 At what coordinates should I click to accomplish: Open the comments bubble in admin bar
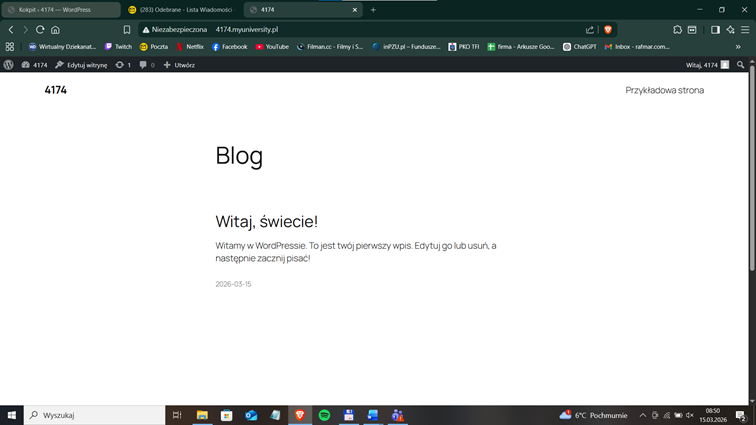click(145, 65)
